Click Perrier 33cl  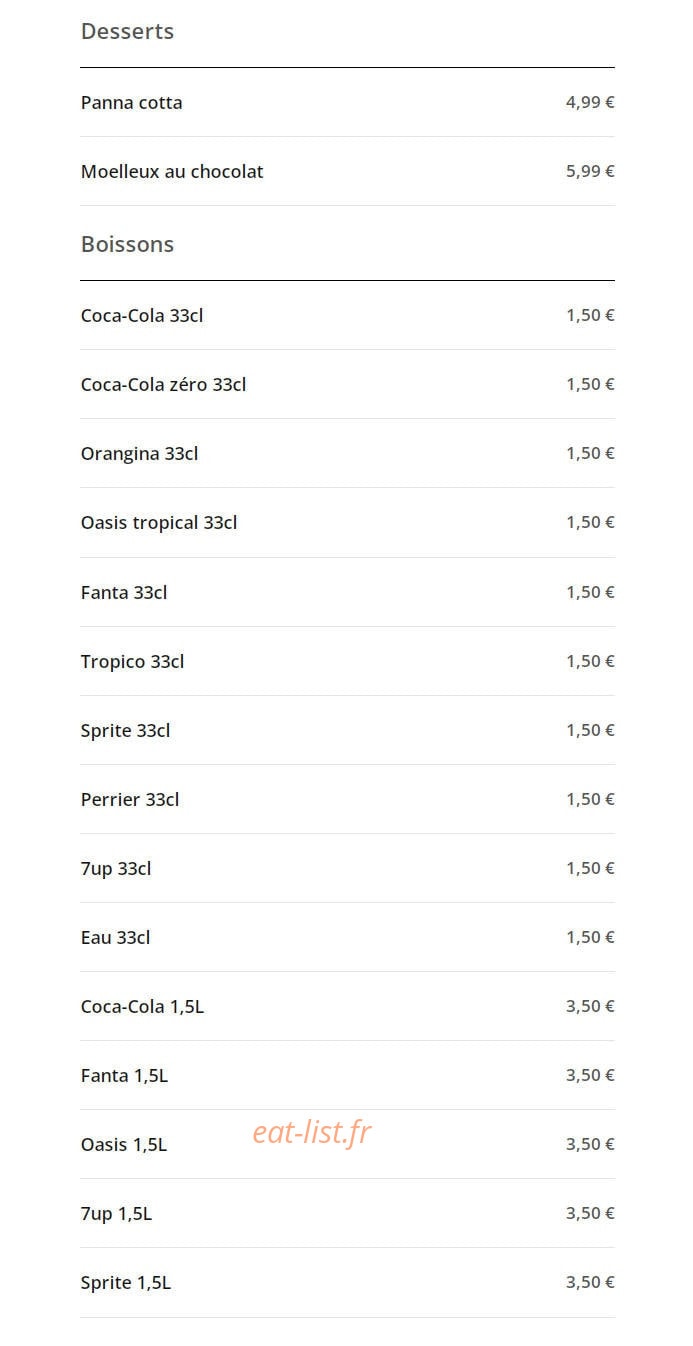[x=347, y=799]
